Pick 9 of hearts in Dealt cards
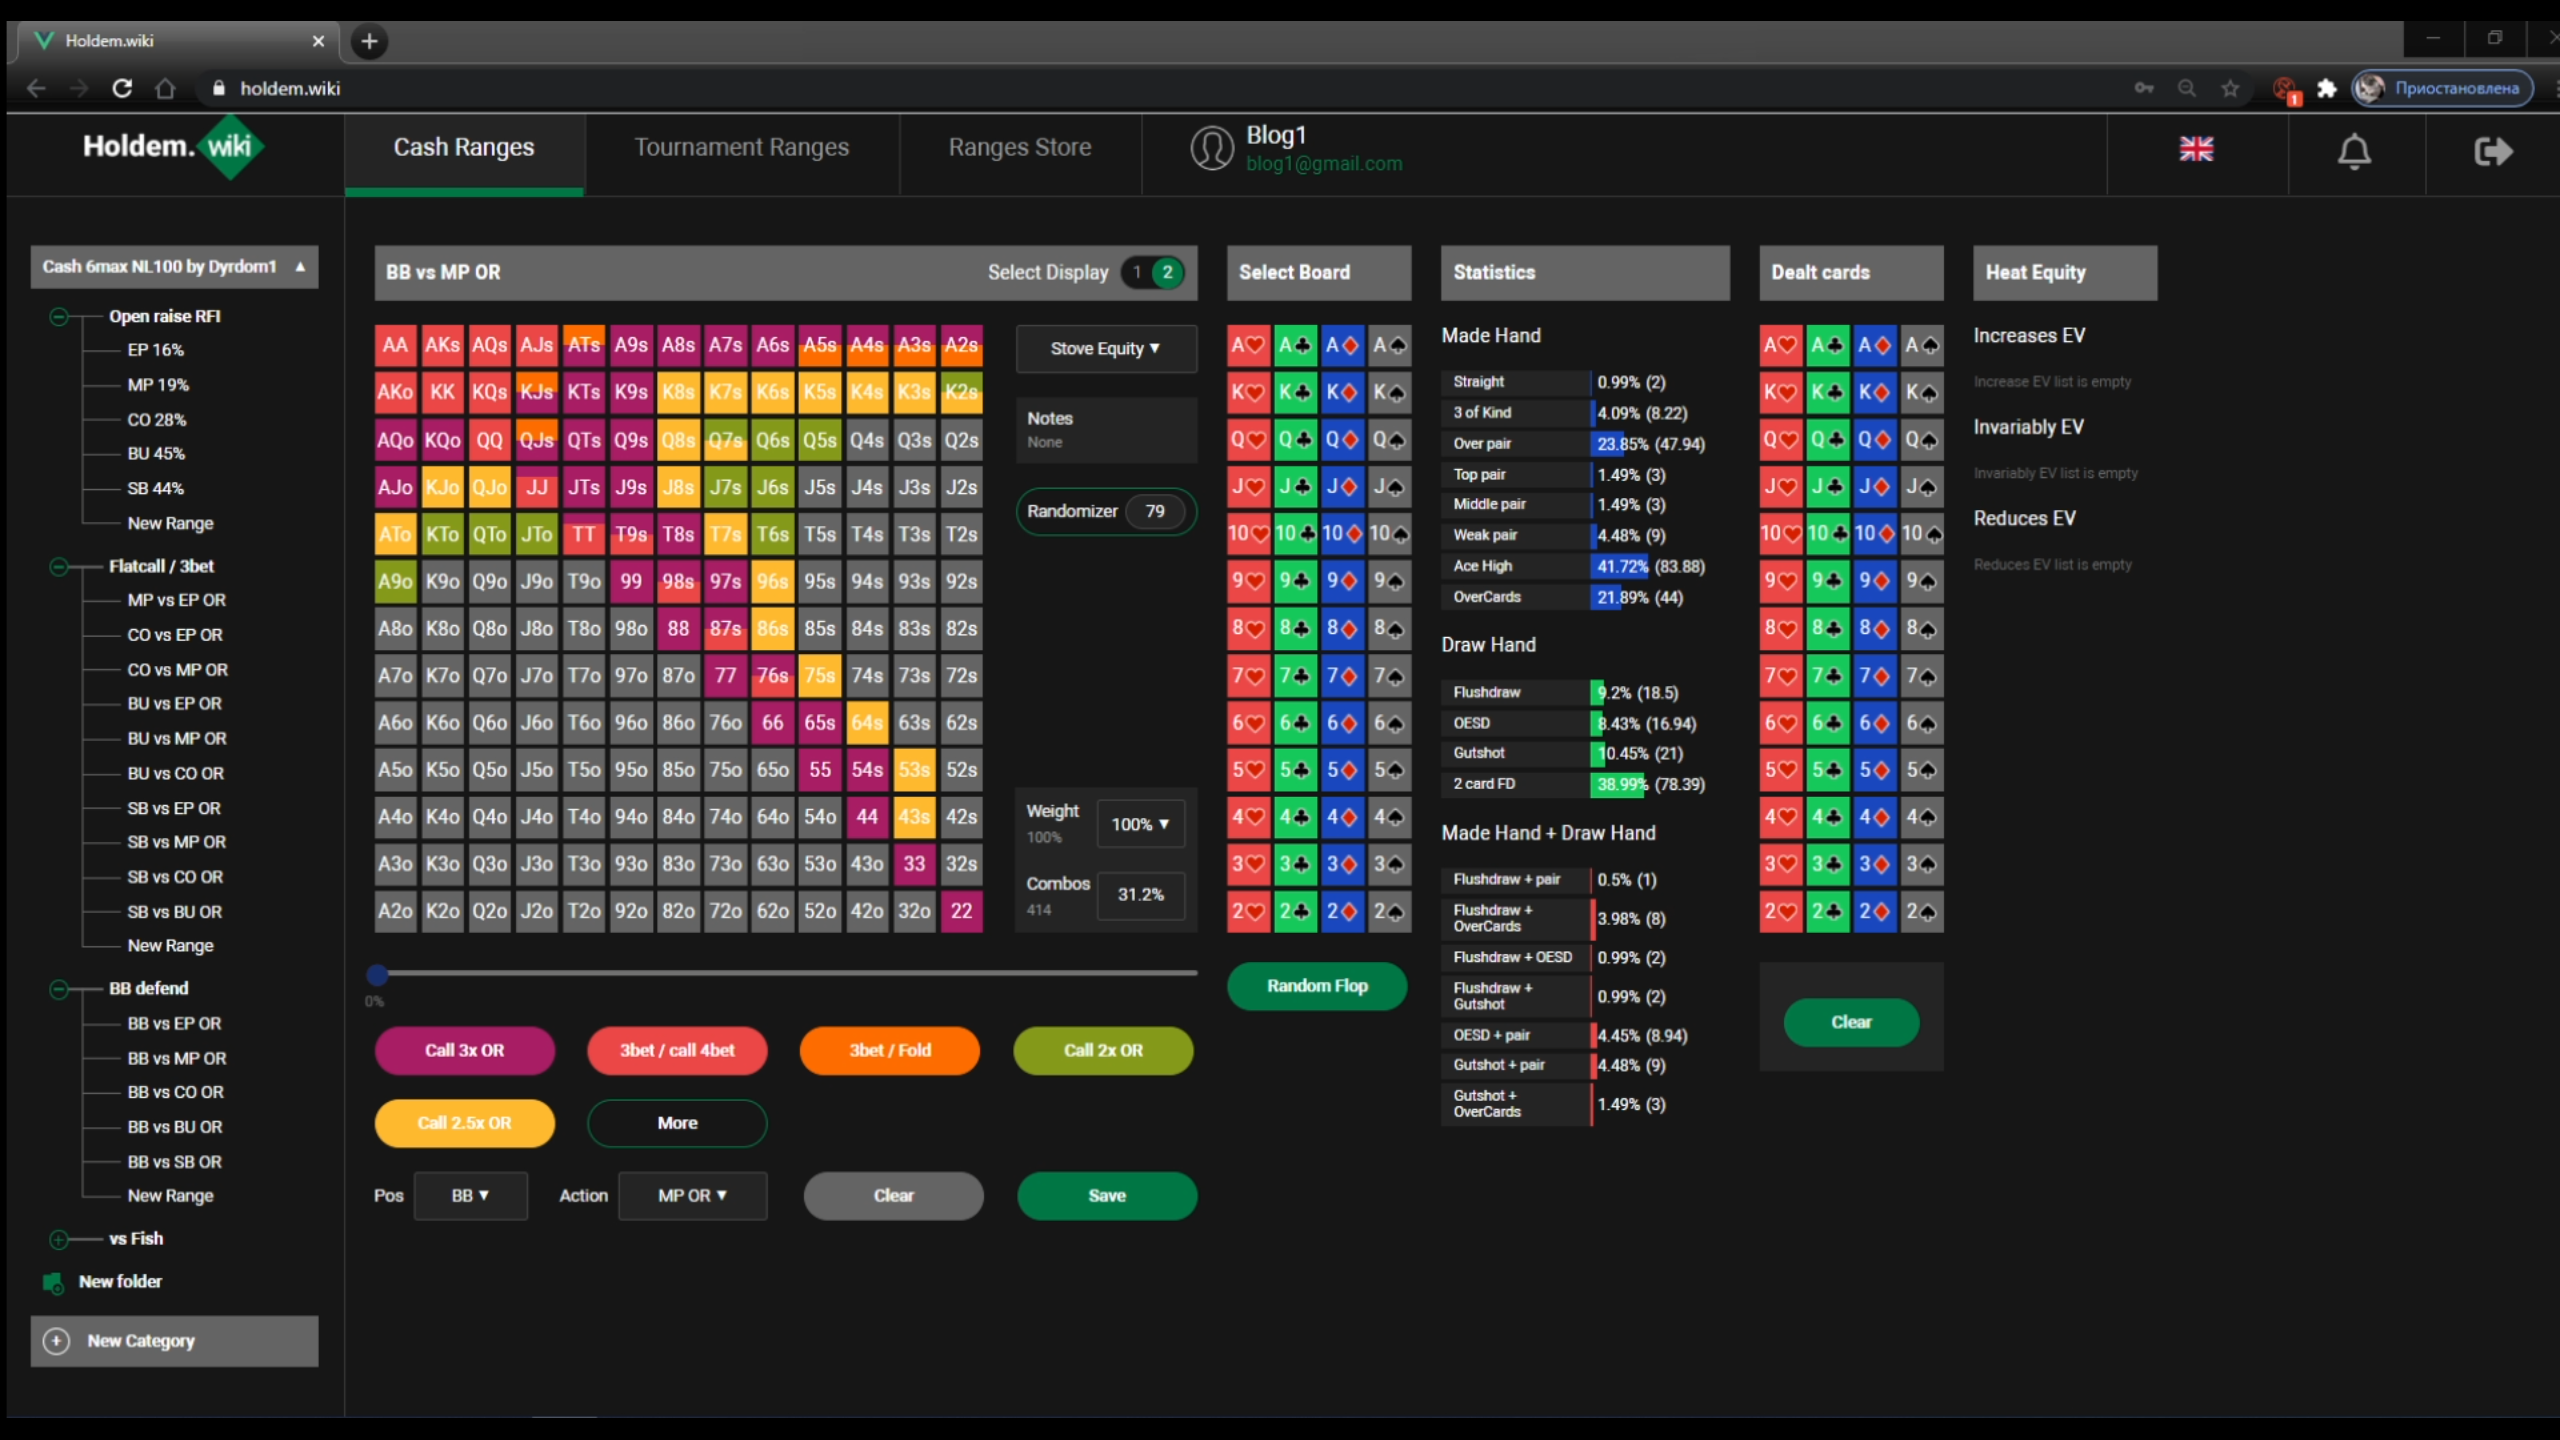 (1780, 581)
